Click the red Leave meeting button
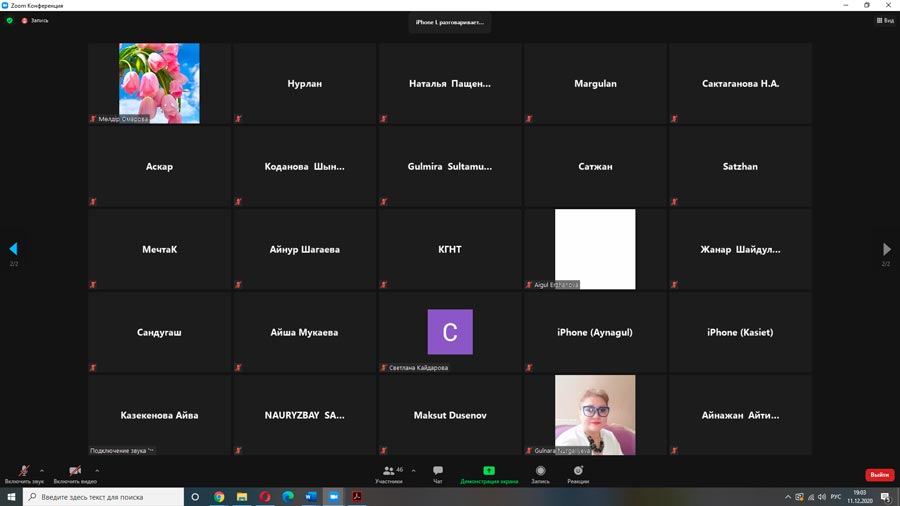This screenshot has height=506, width=900. pos(879,475)
